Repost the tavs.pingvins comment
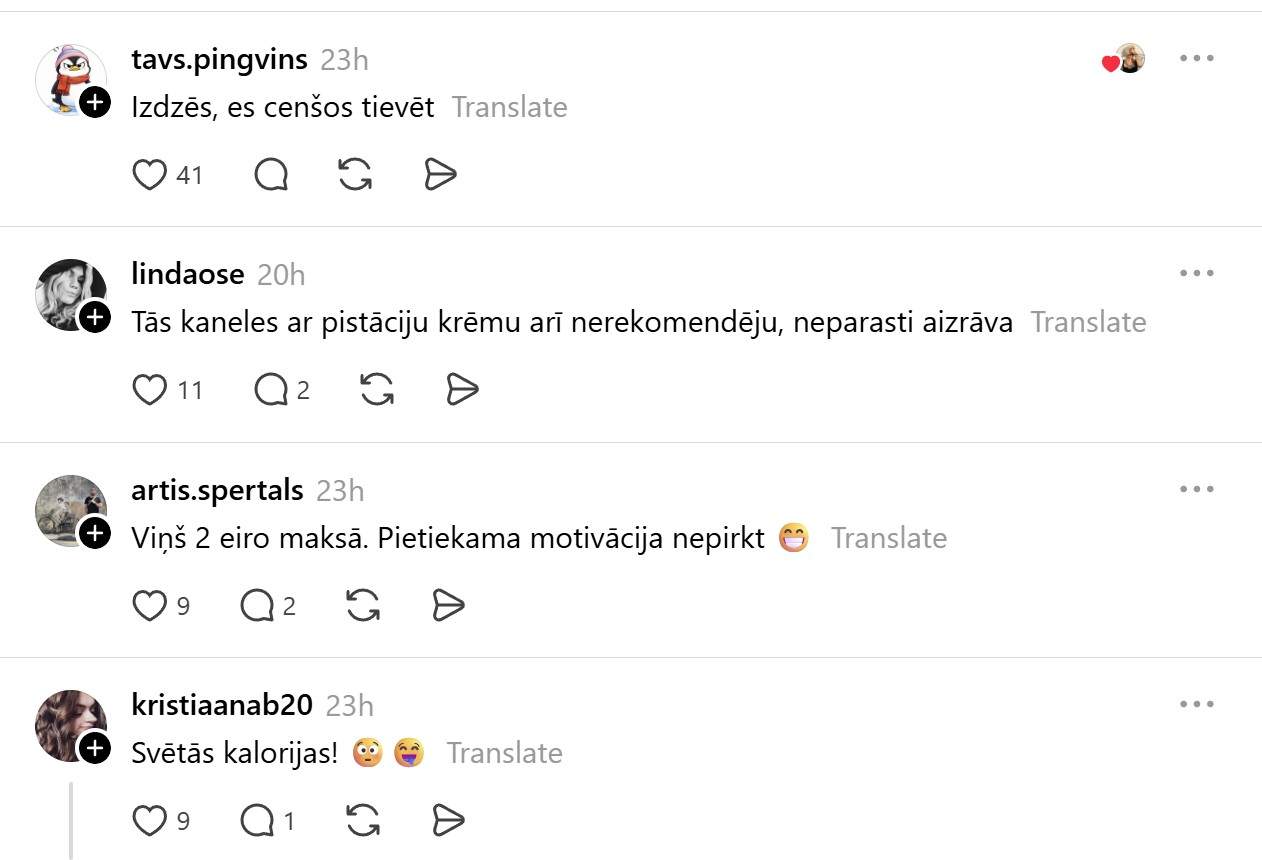Image resolution: width=1262 pixels, height=860 pixels. 355,175
